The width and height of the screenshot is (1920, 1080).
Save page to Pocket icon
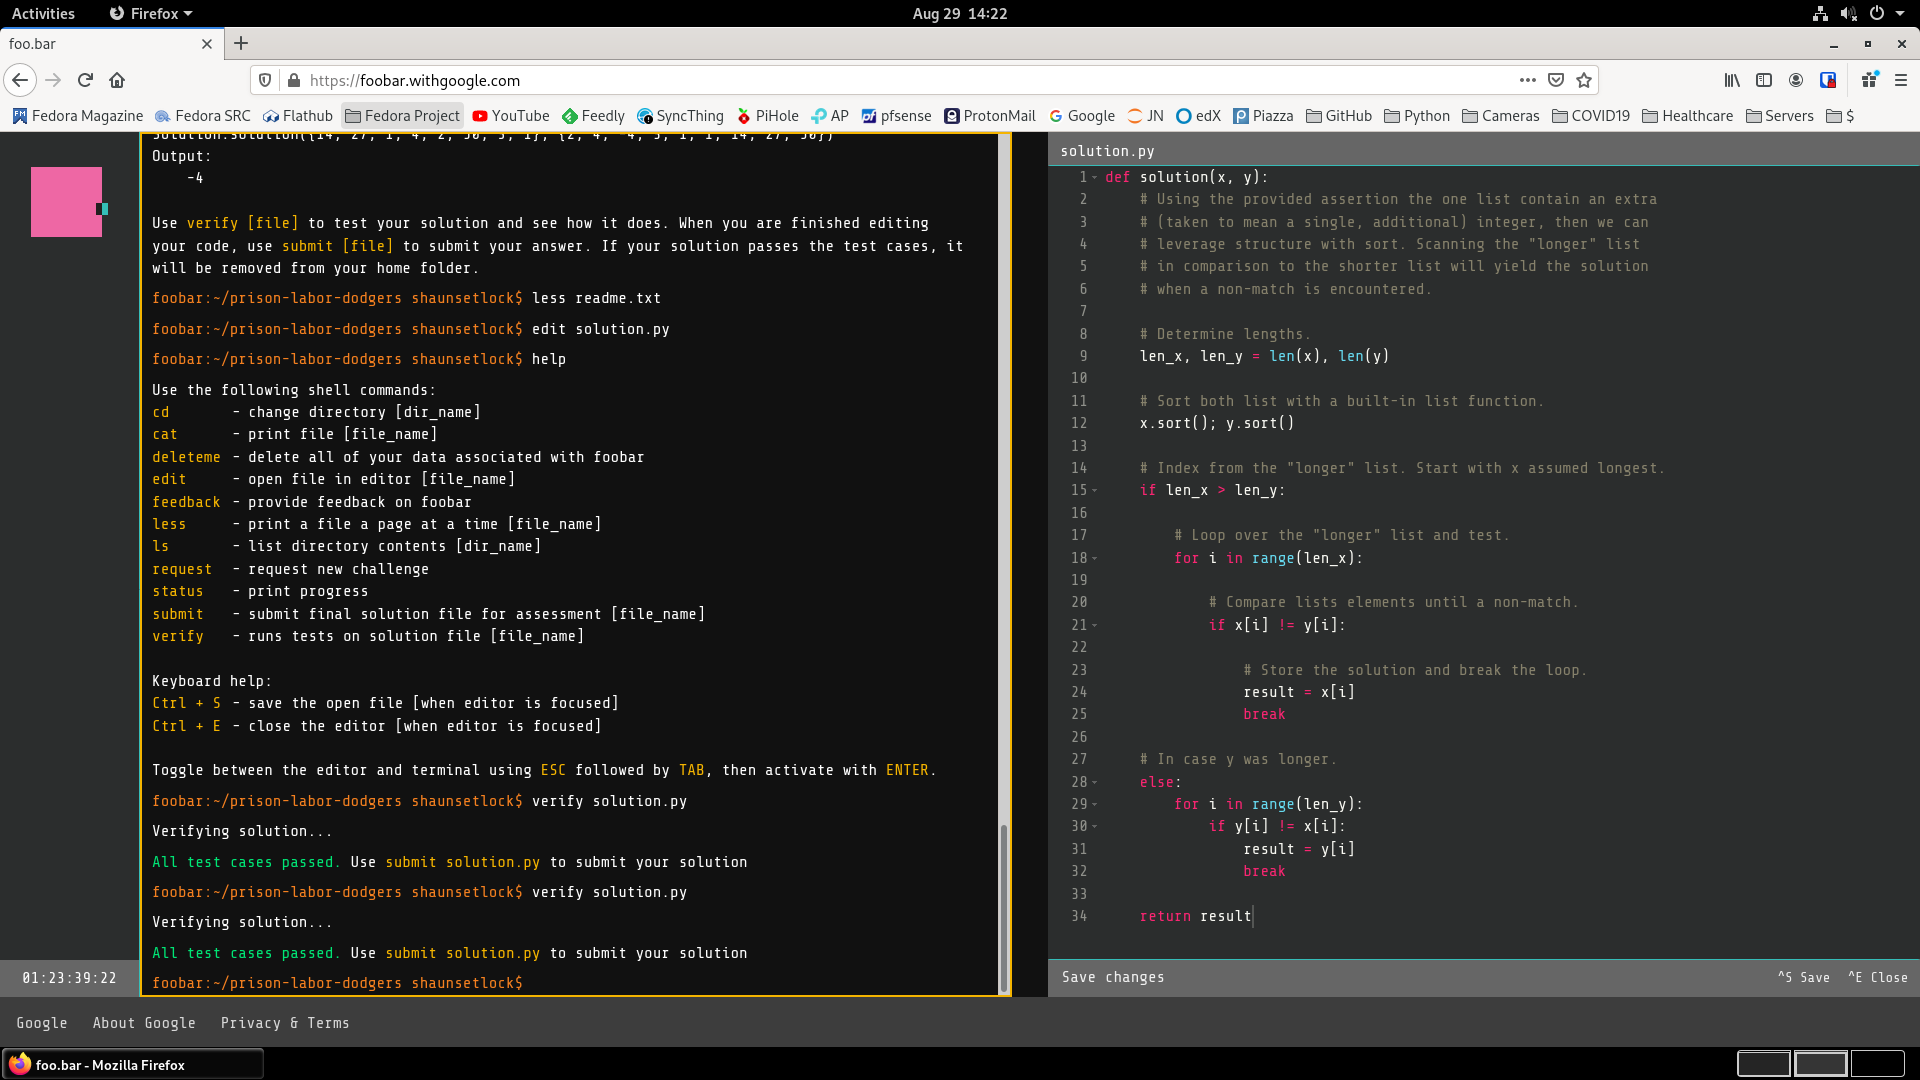click(x=1556, y=80)
